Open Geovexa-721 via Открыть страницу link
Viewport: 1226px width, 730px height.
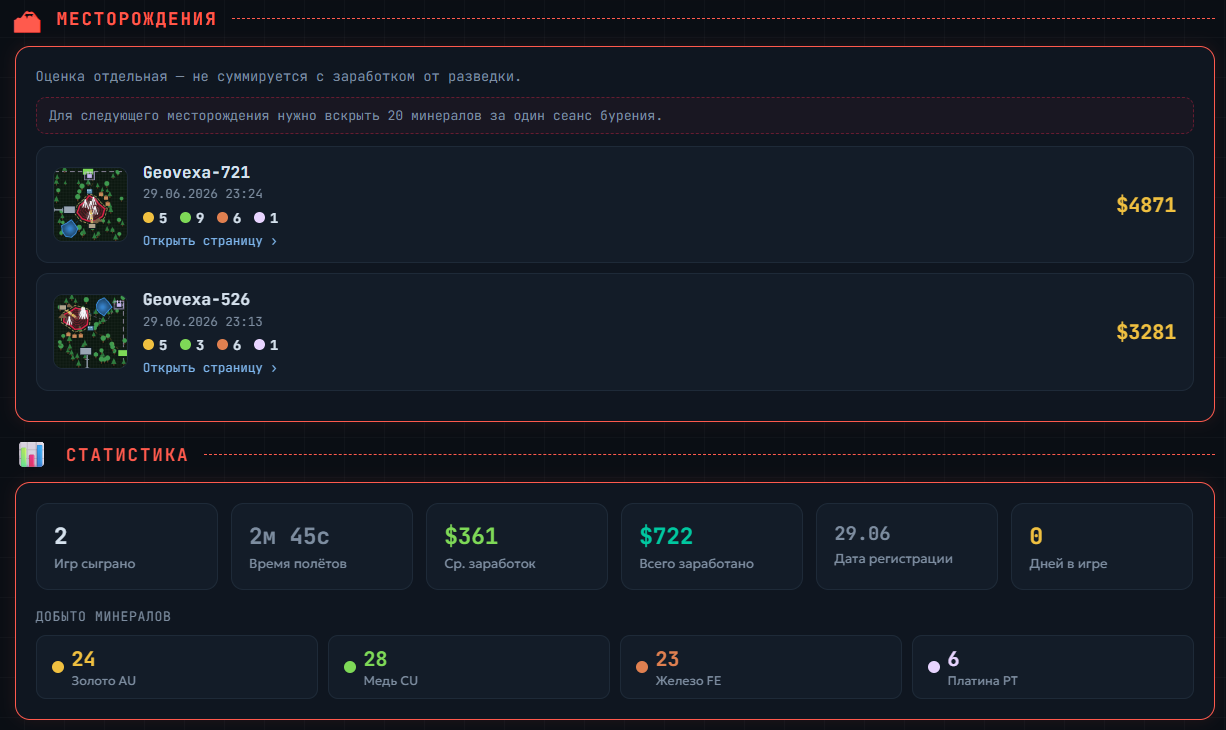click(210, 241)
